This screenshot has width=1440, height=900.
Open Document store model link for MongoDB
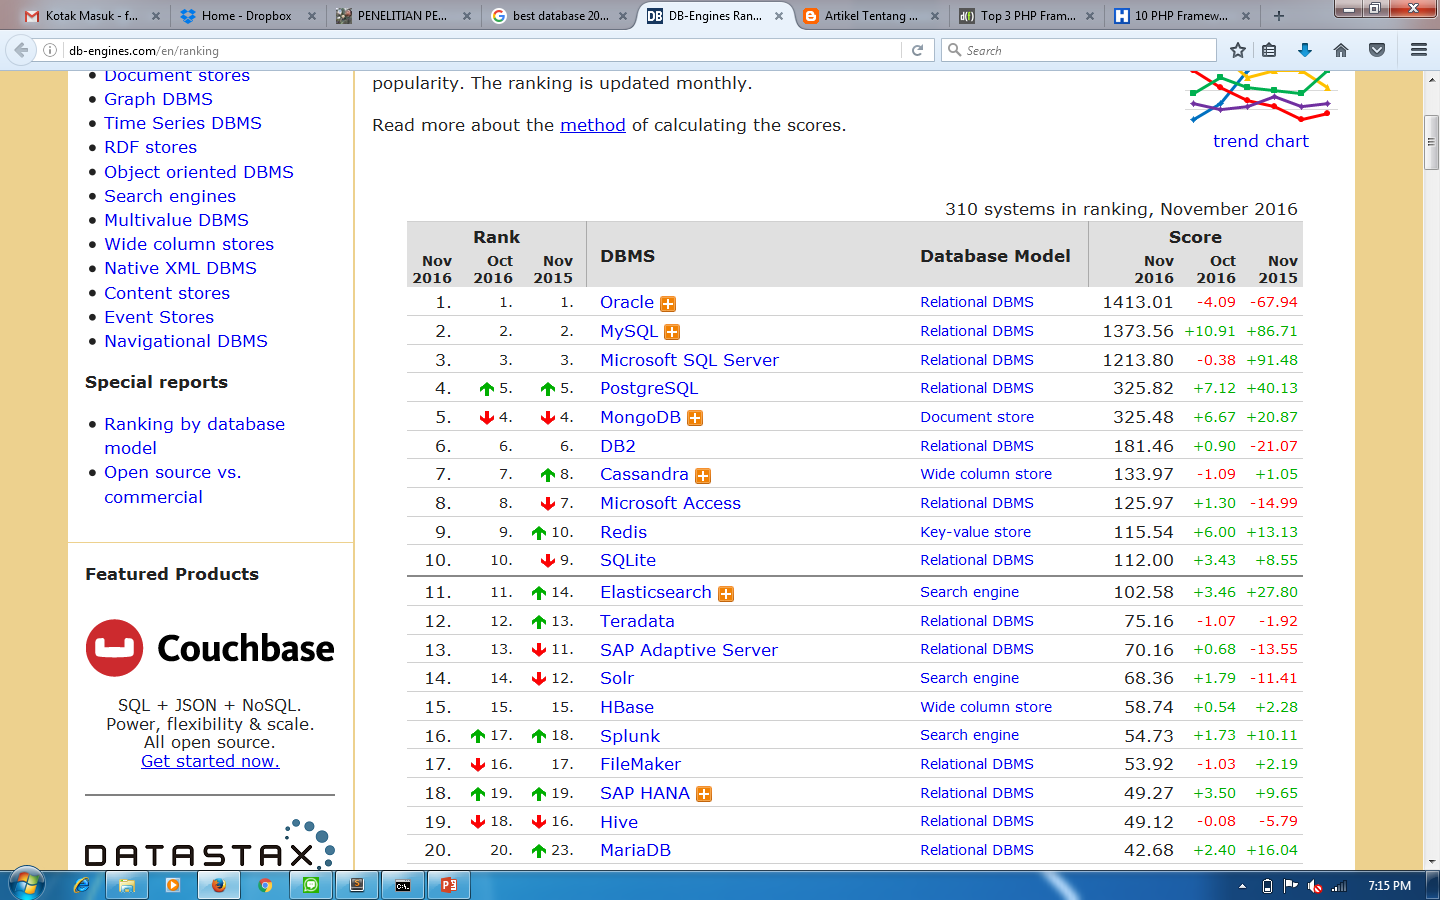977,417
